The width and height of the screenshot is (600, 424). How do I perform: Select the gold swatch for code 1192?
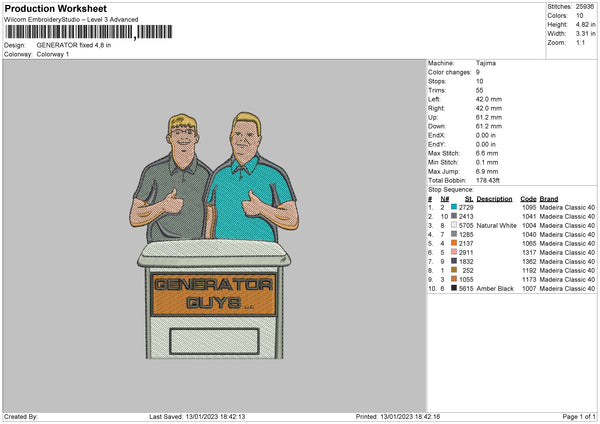454,270
